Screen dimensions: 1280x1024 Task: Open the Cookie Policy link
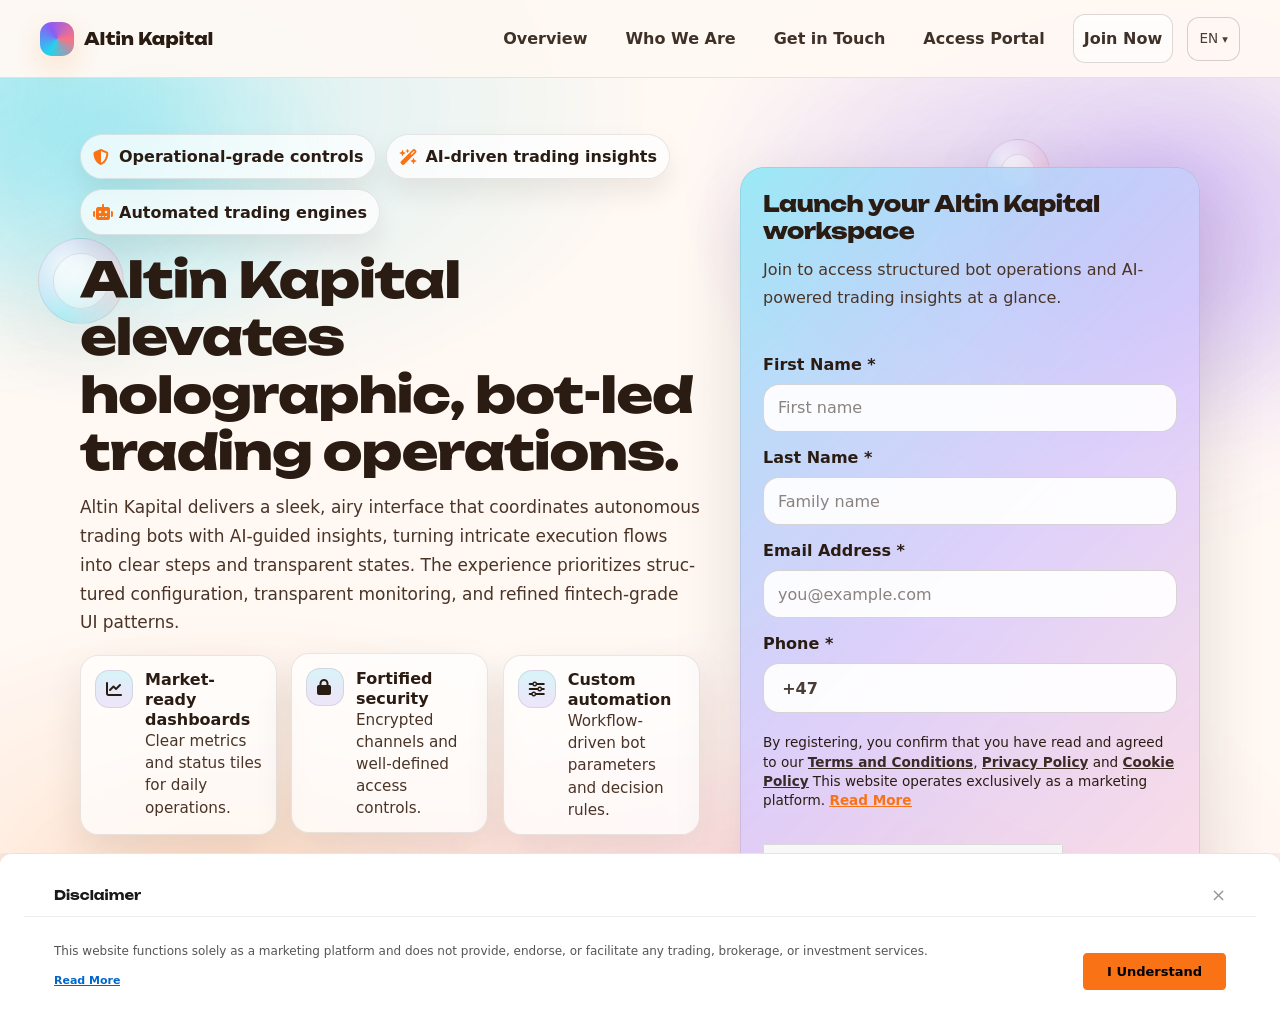[1148, 762]
